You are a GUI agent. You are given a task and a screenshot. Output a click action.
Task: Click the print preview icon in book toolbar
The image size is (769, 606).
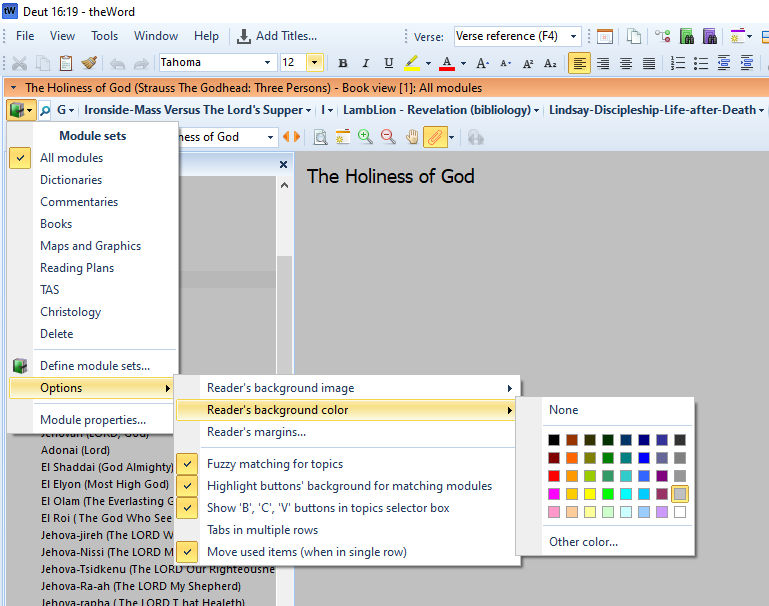(320, 137)
